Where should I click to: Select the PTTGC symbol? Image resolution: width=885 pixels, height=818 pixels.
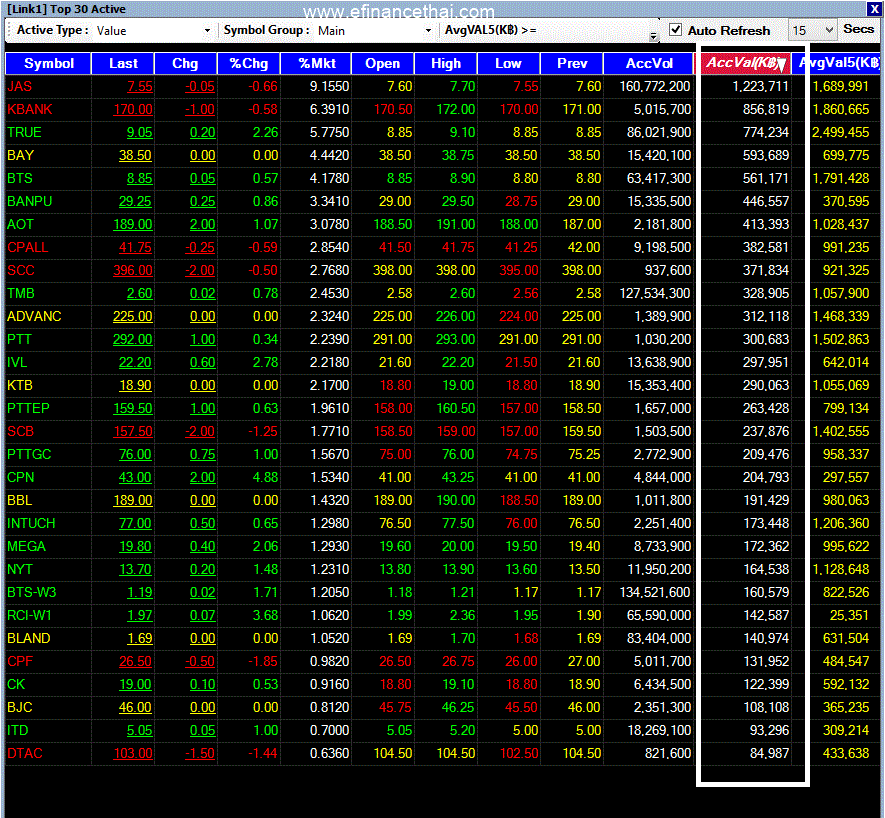(29, 454)
